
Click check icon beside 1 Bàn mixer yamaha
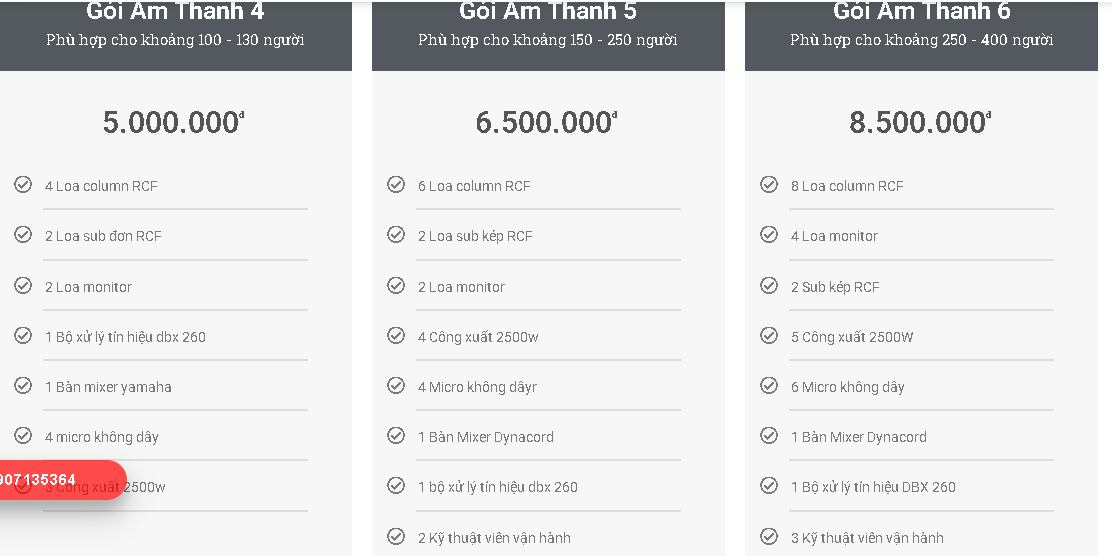pos(23,386)
